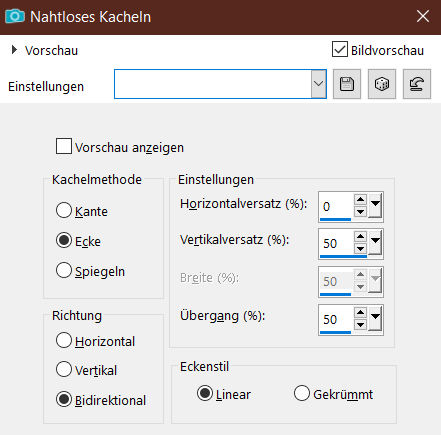Increase Übergang value with up arrow
This screenshot has height=435, width=441.
[x=360, y=312]
